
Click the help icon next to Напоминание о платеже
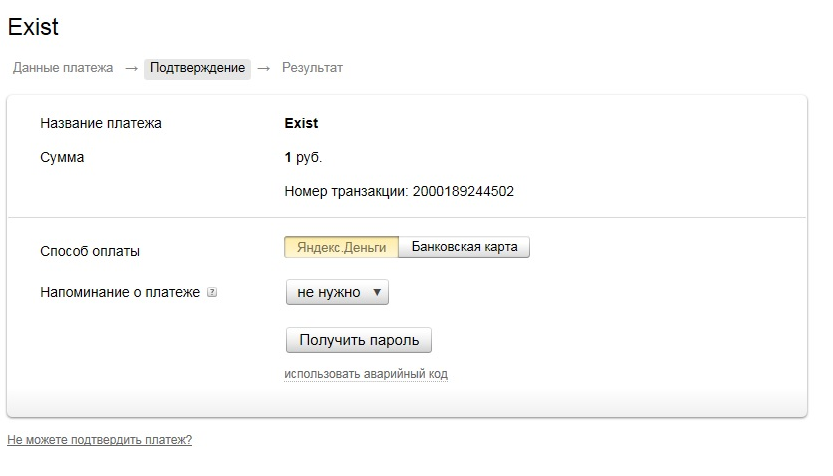point(212,293)
